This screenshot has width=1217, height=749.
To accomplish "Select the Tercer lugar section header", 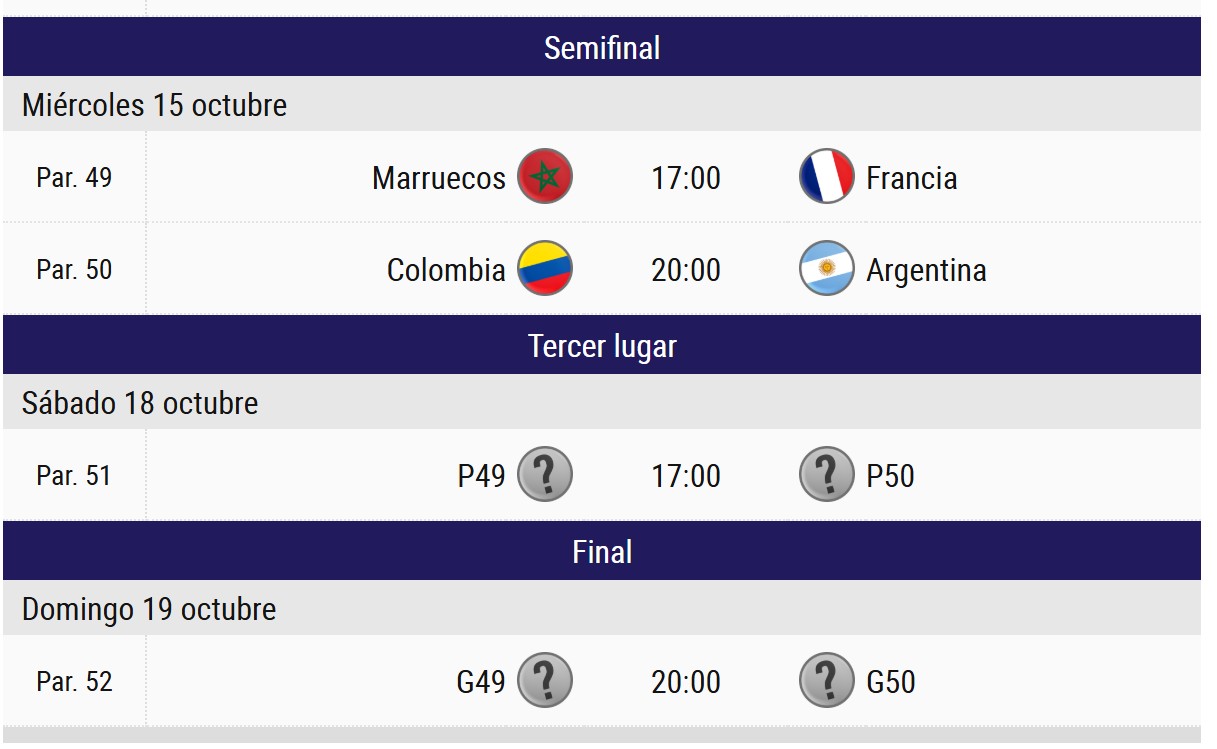I will click(x=602, y=346).
